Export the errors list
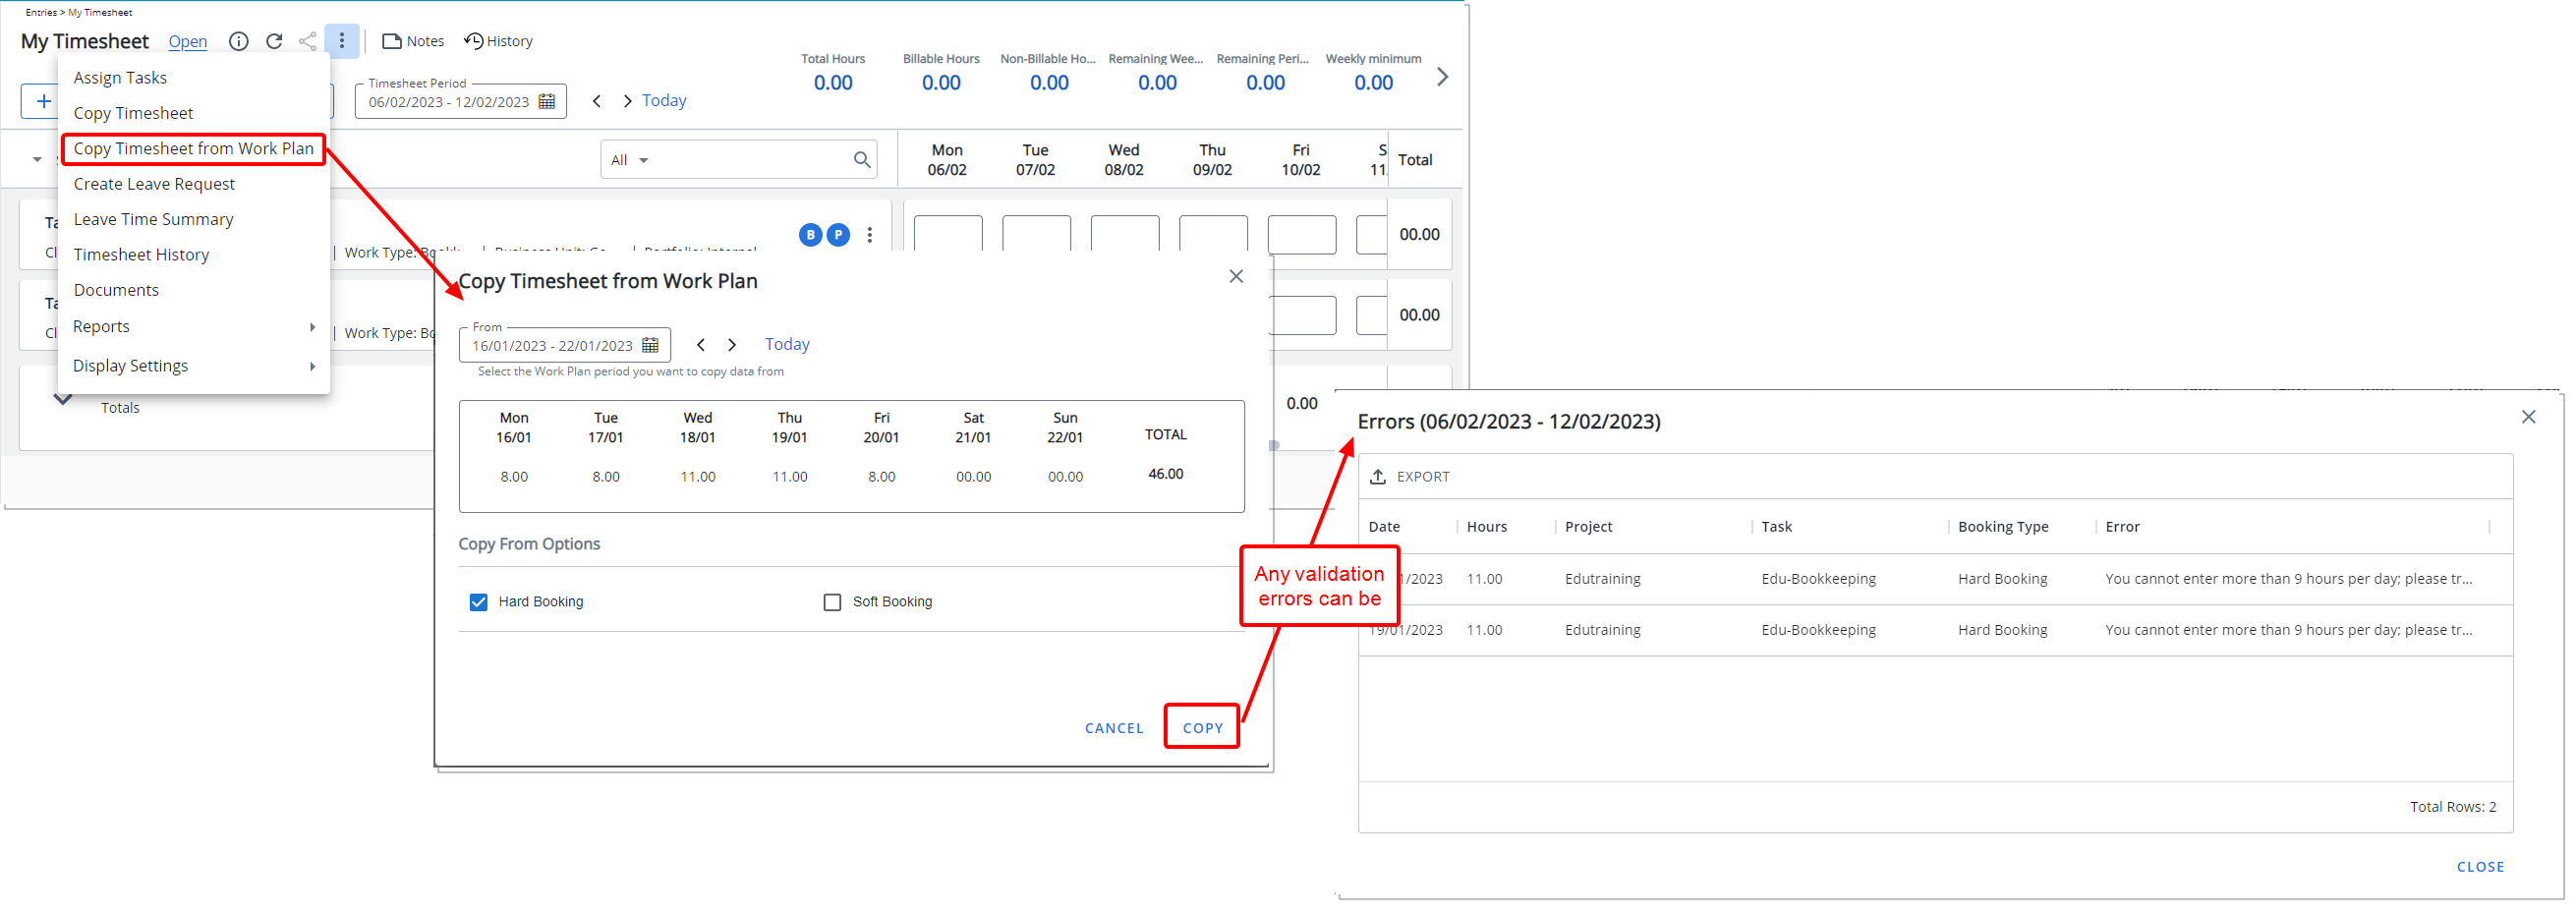Screen dimensions: 2576x911 tap(1410, 477)
